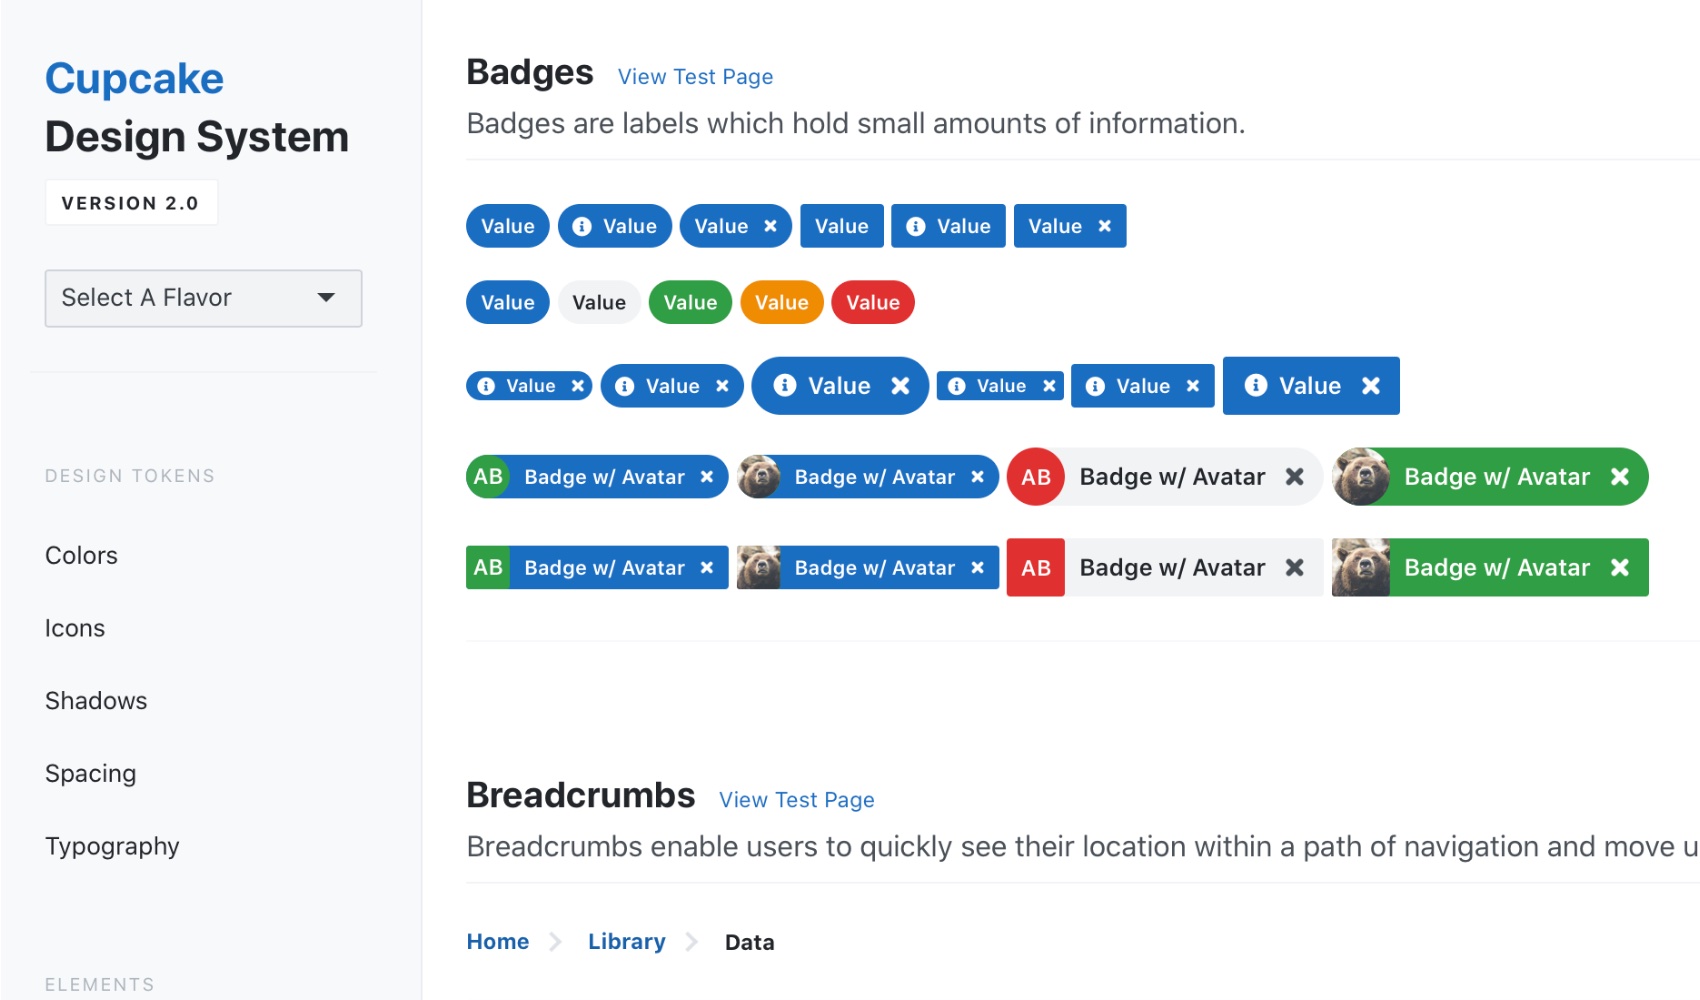
Task: Click the bear avatar on the rounded green badge
Action: pos(1361,477)
